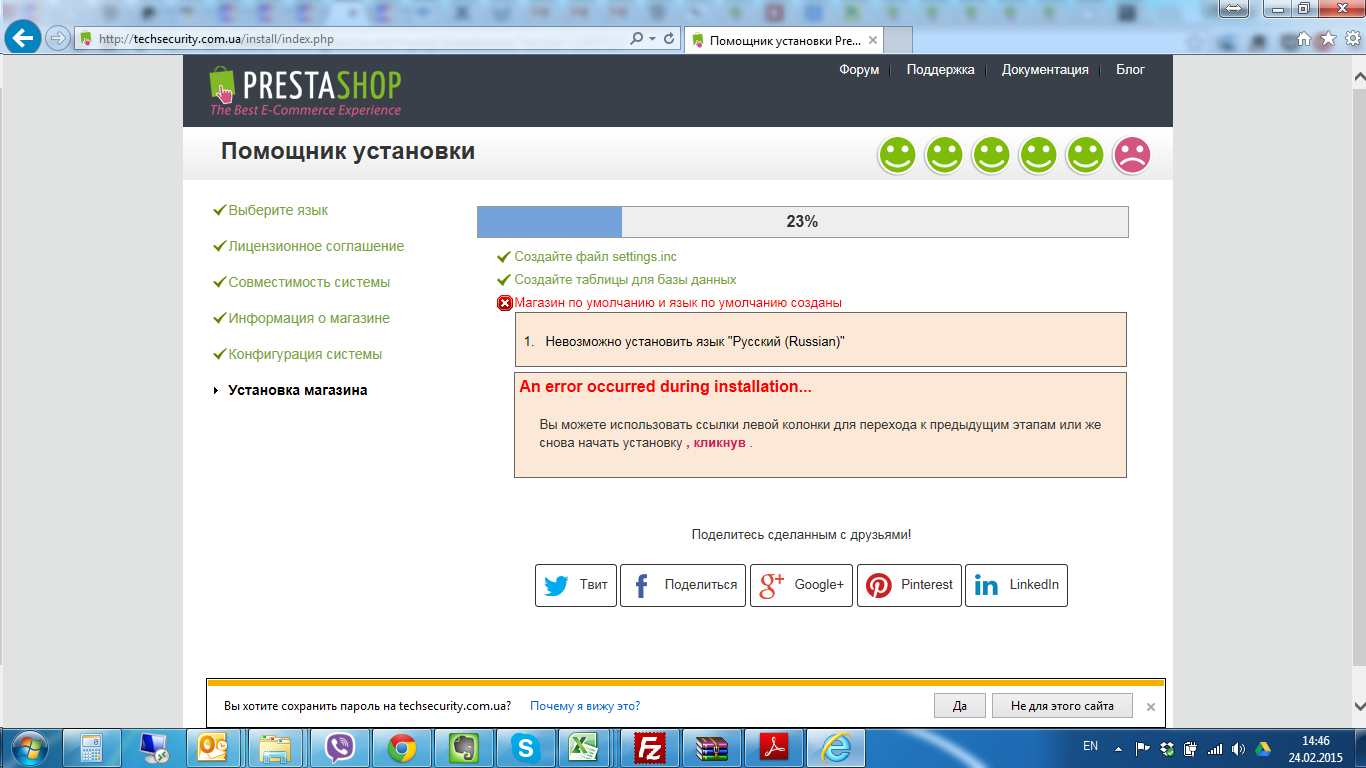Click the Internet Explorer back arrow
The image size is (1366, 768).
point(21,38)
